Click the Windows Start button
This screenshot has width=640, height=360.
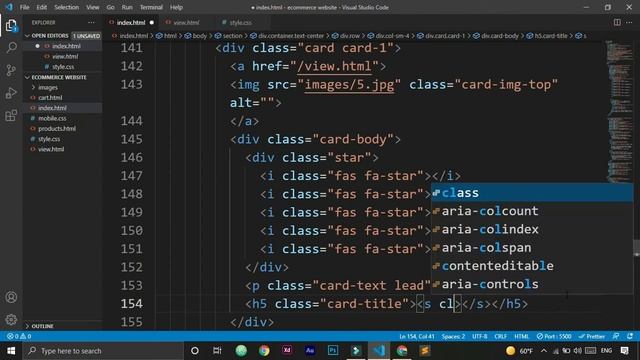tap(11, 351)
